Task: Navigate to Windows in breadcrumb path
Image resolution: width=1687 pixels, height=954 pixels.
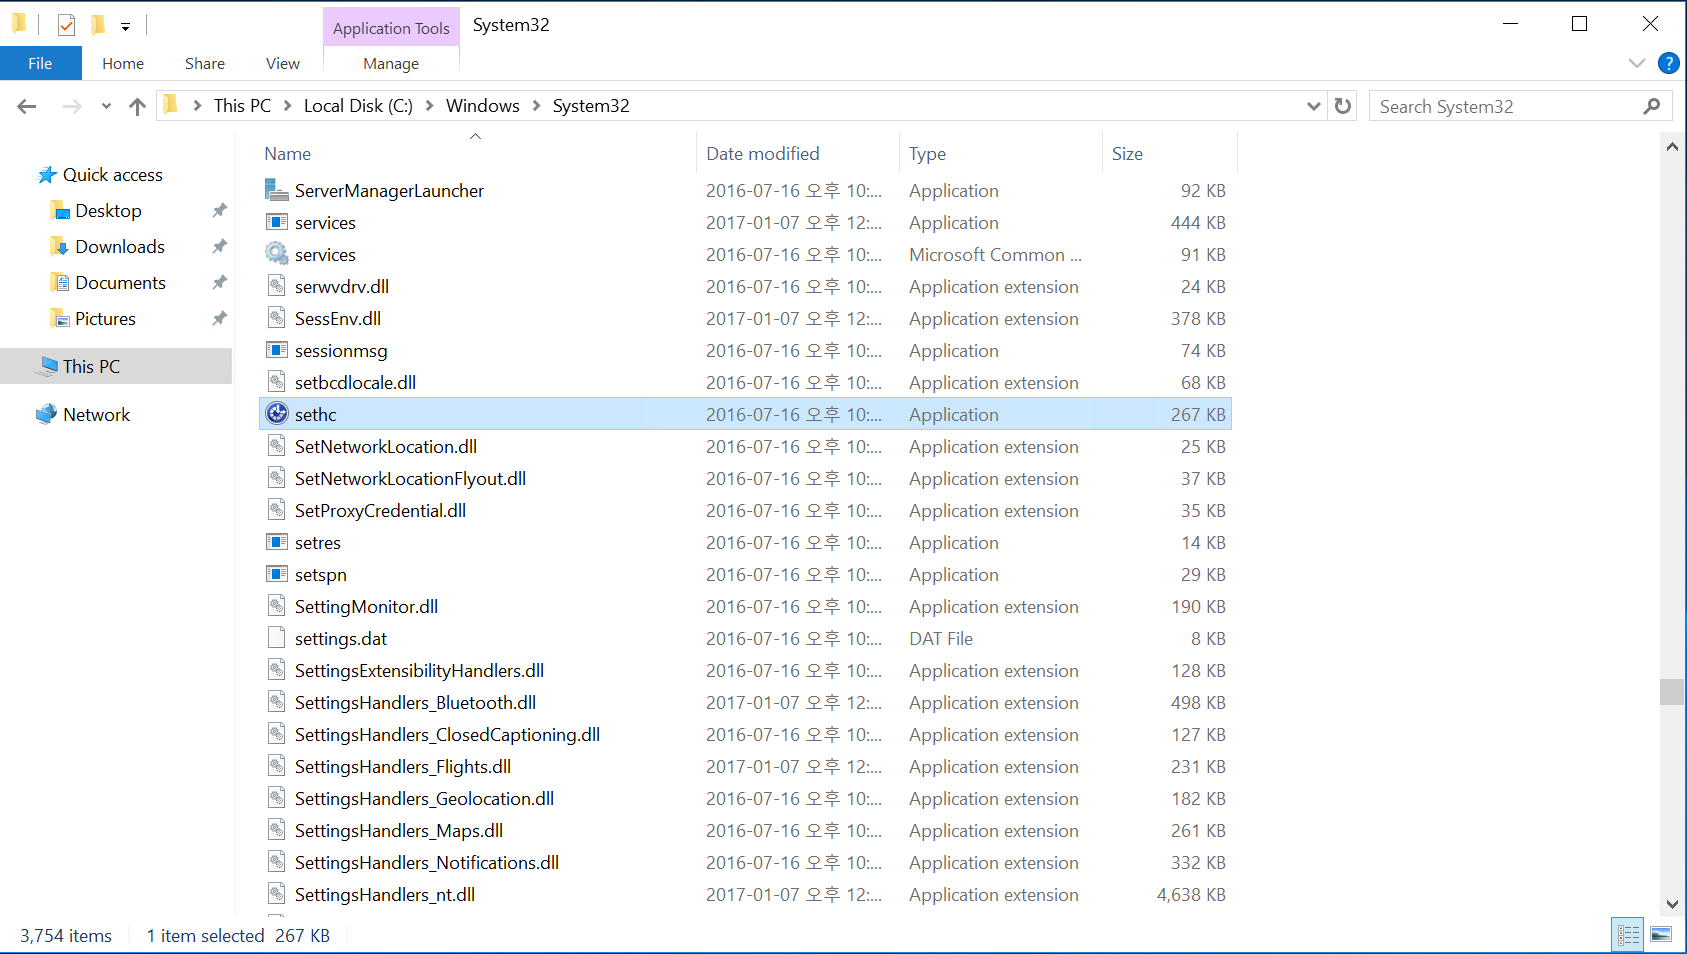Action: 483,106
